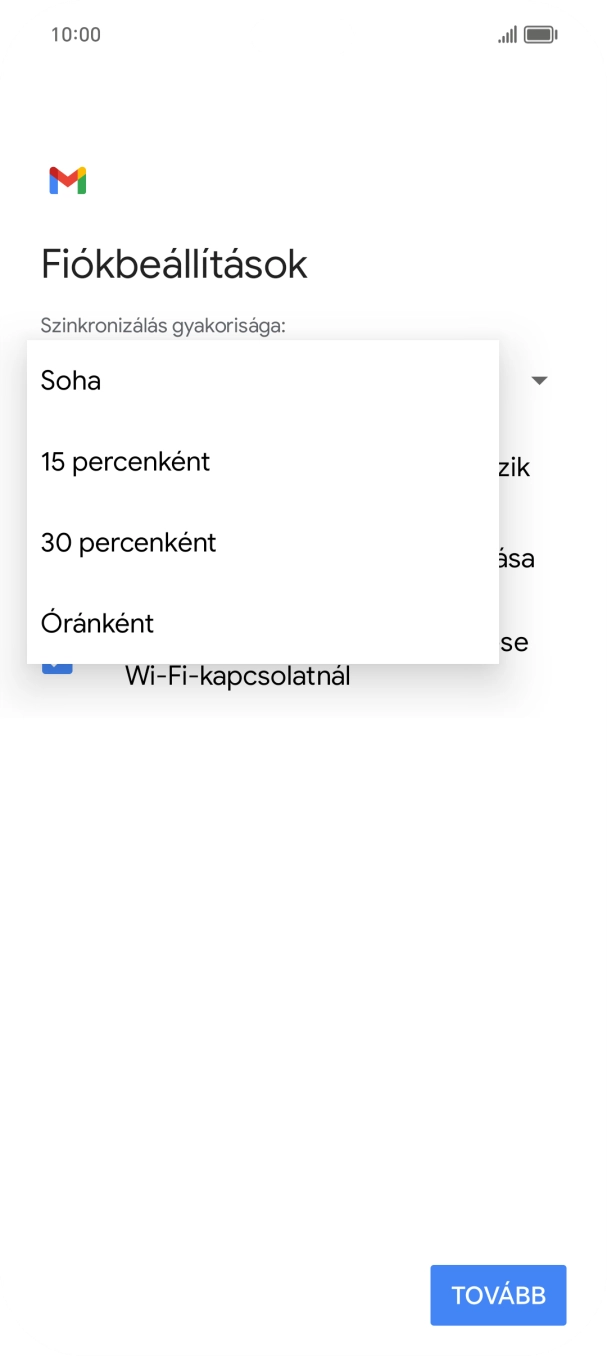The image size is (607, 1356).
Task: Choose Soha in the frequency list
Action: 70,380
